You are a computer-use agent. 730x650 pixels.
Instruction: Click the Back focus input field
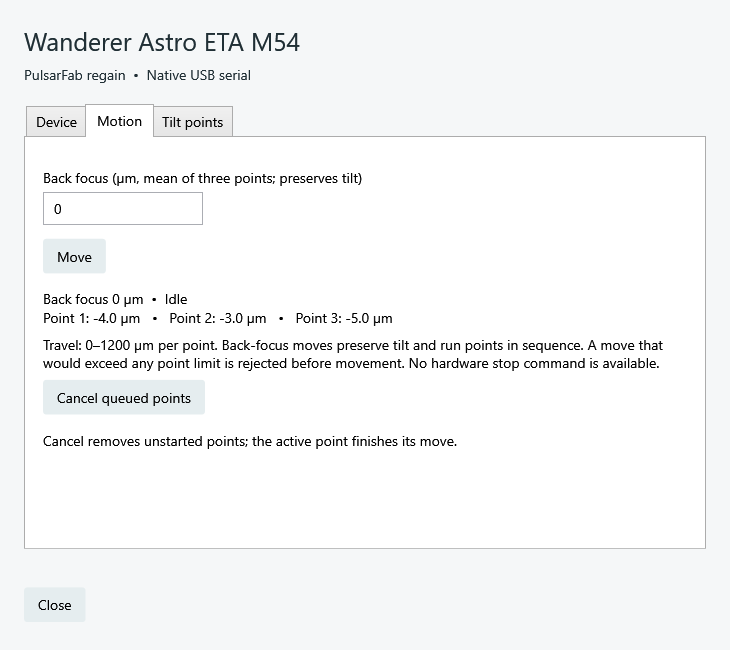click(123, 209)
